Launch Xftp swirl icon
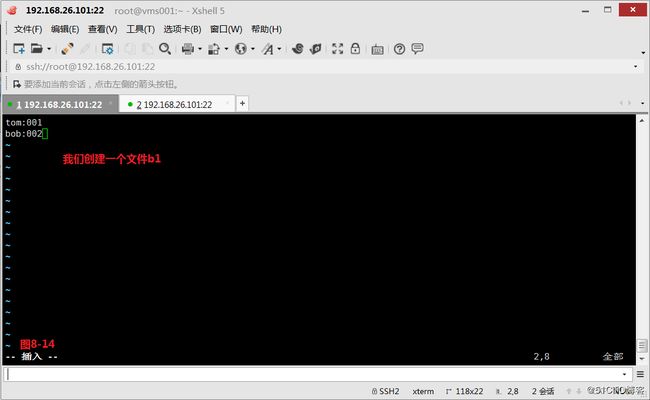Viewport: 650px width, 400px height. [297, 49]
